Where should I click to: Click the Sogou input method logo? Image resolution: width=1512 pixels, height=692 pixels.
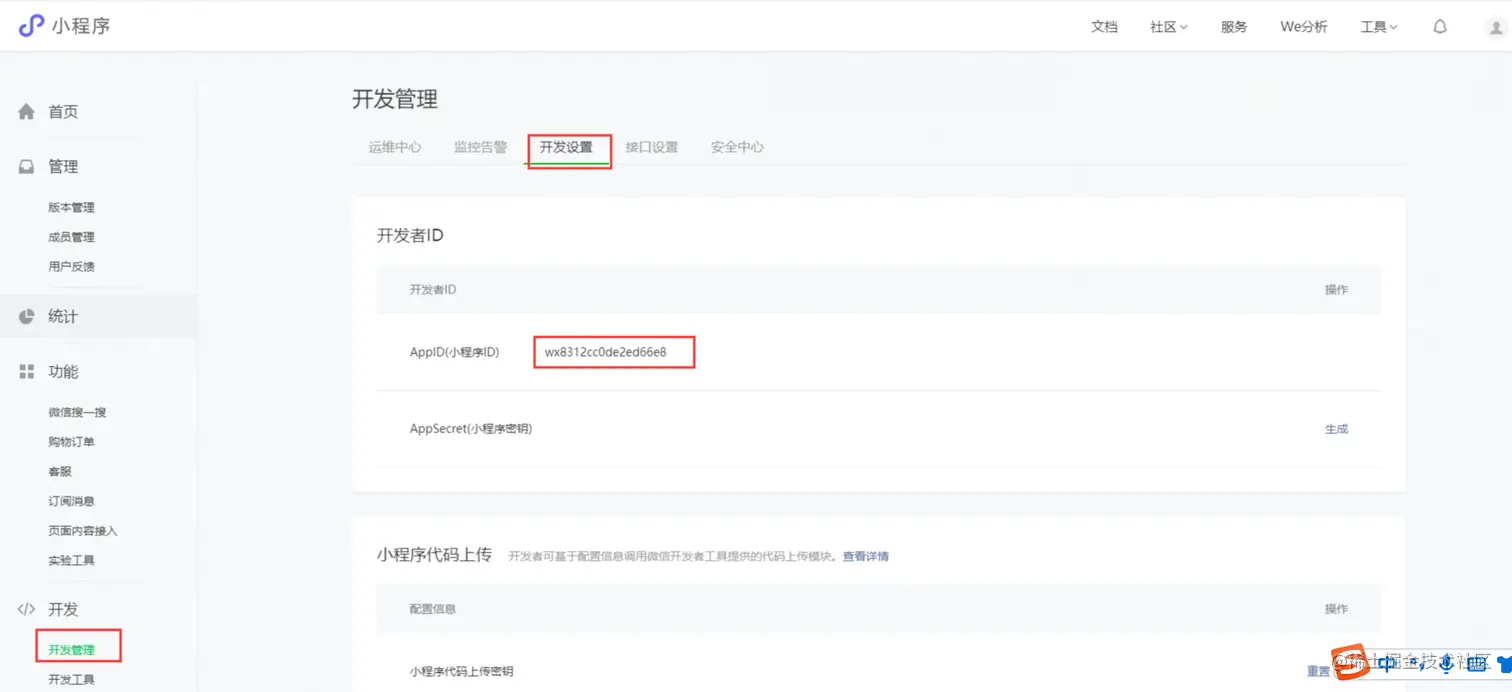[x=1352, y=664]
